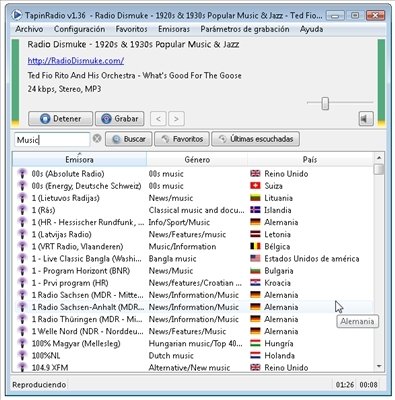Click the Iceland flag next to Islandia
This screenshot has width=395, height=400.
pos(255,210)
